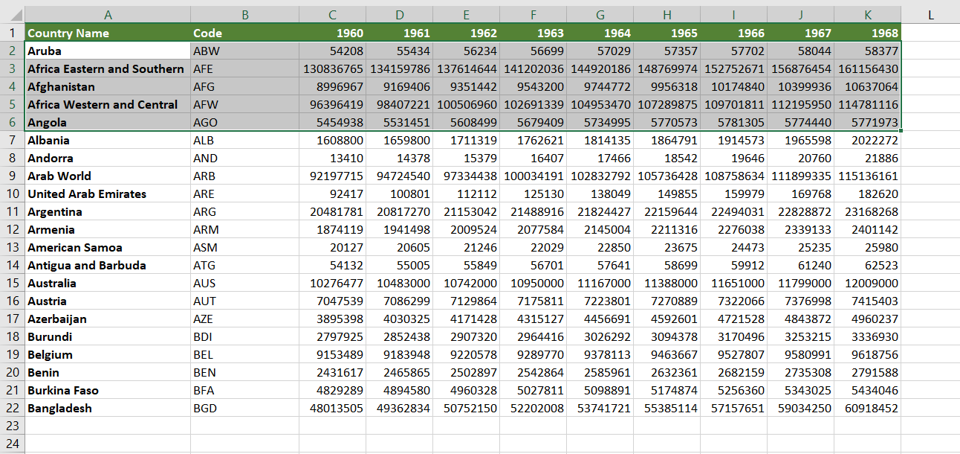Click the code cell 'BGD'
Image resolution: width=960 pixels, height=454 pixels.
click(245, 408)
